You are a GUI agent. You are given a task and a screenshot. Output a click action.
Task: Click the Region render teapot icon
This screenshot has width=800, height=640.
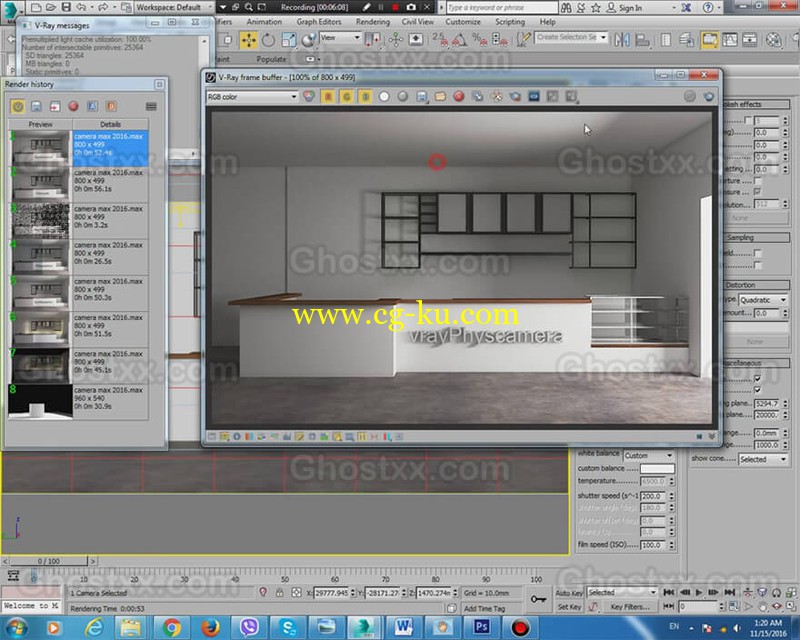pyautogui.click(x=515, y=96)
